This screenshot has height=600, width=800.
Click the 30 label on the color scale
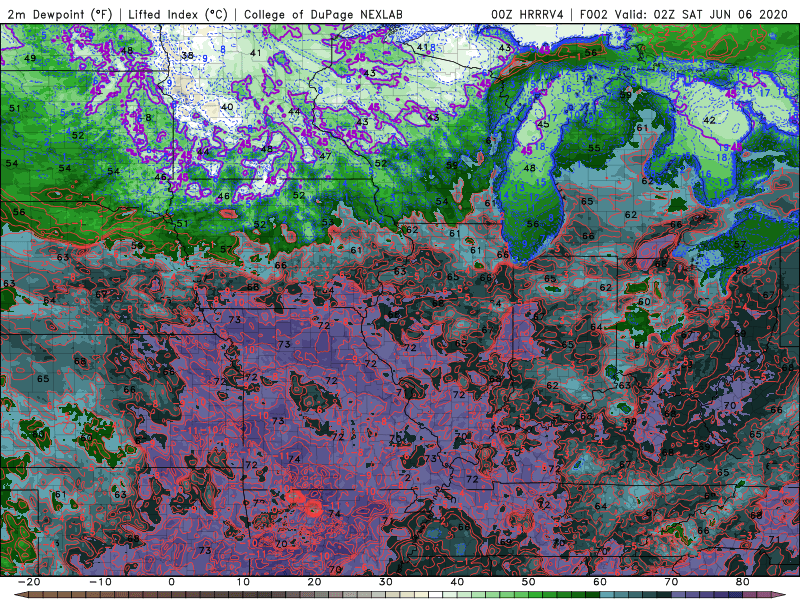point(386,582)
